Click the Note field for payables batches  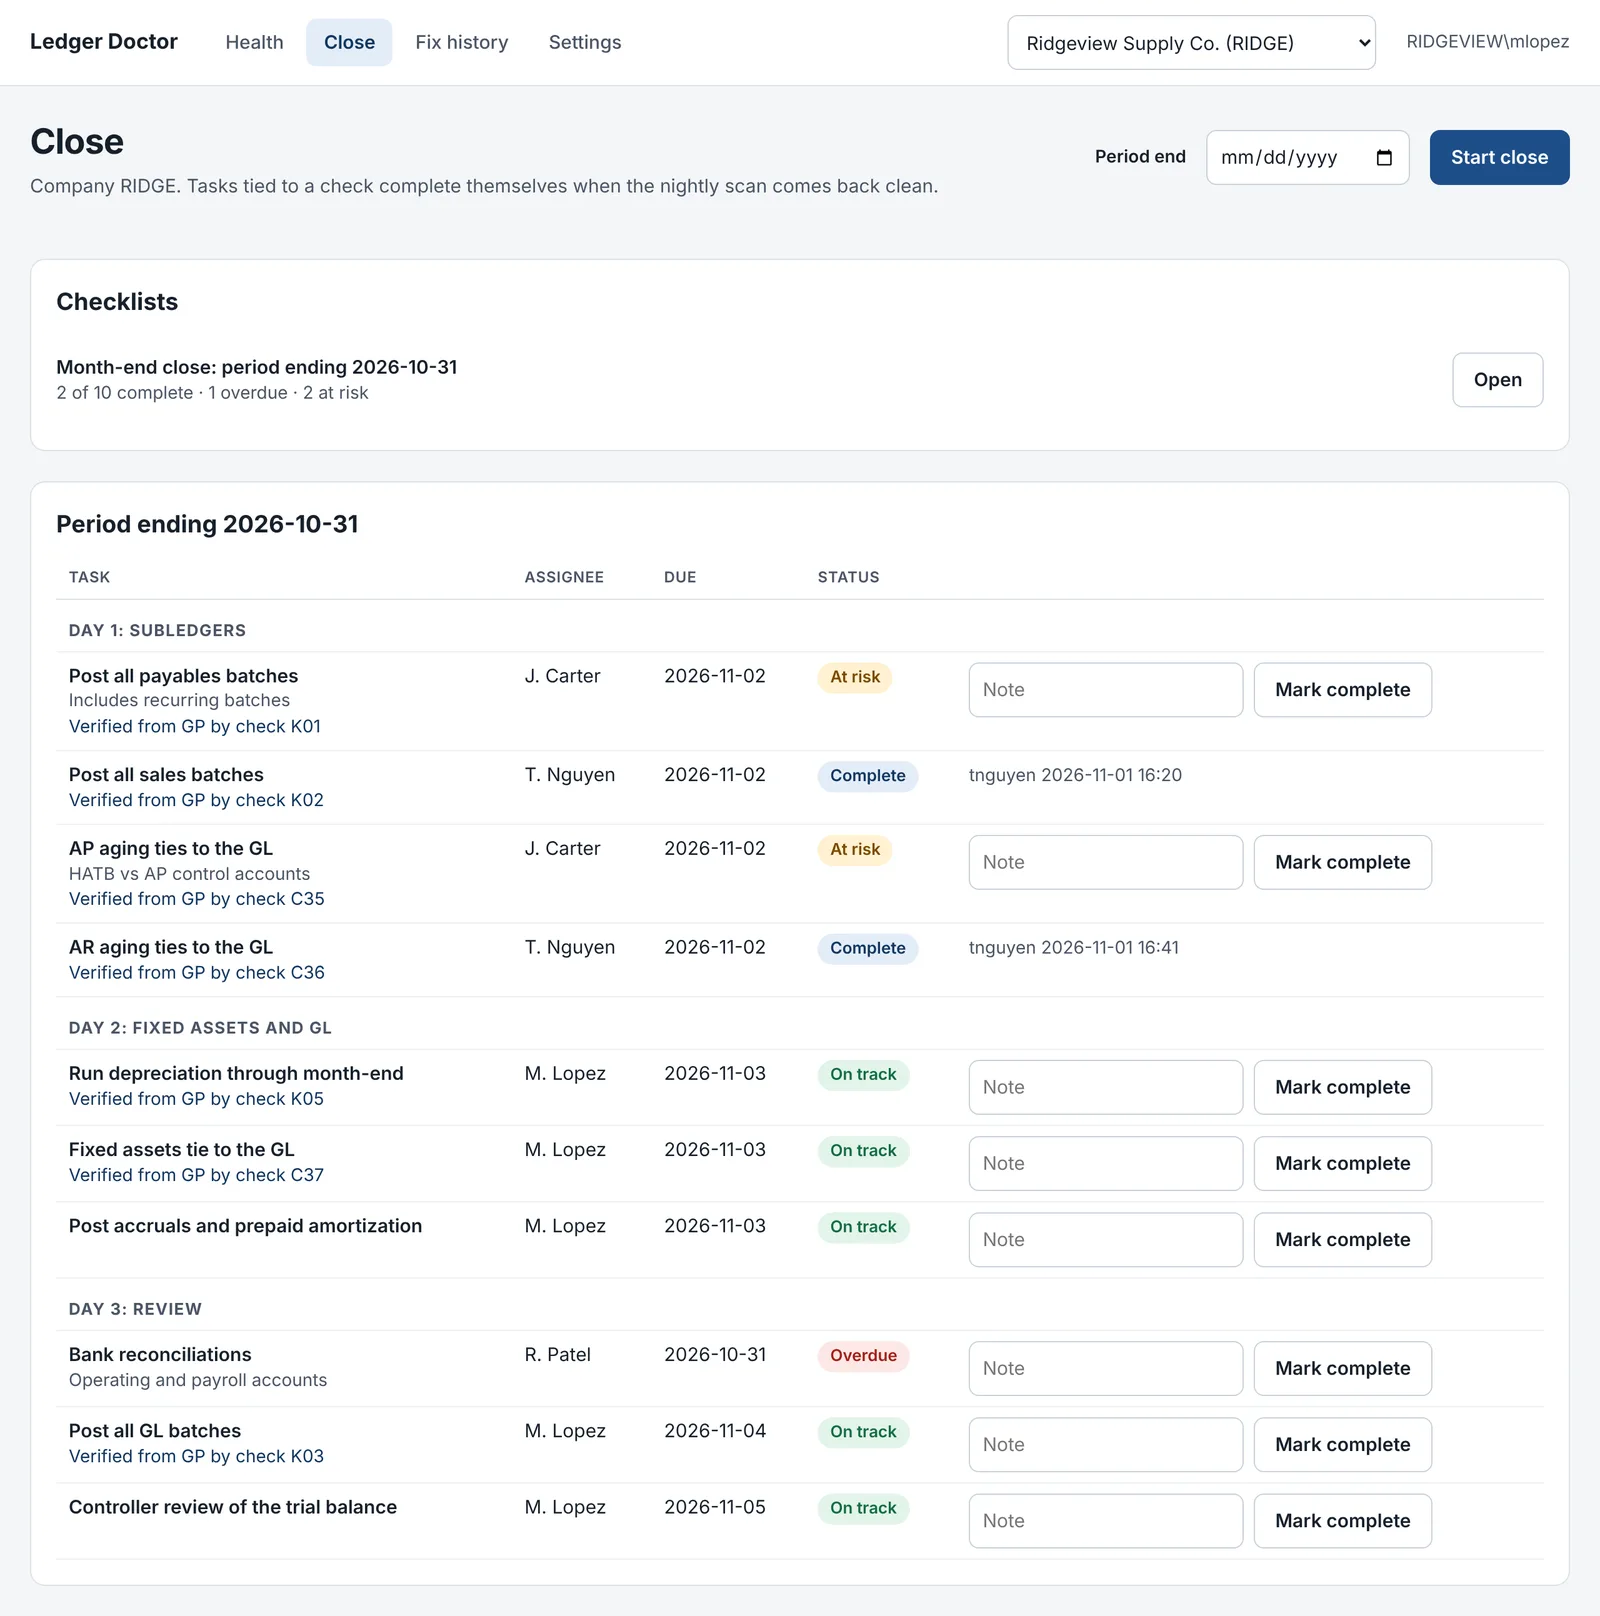[x=1105, y=690]
